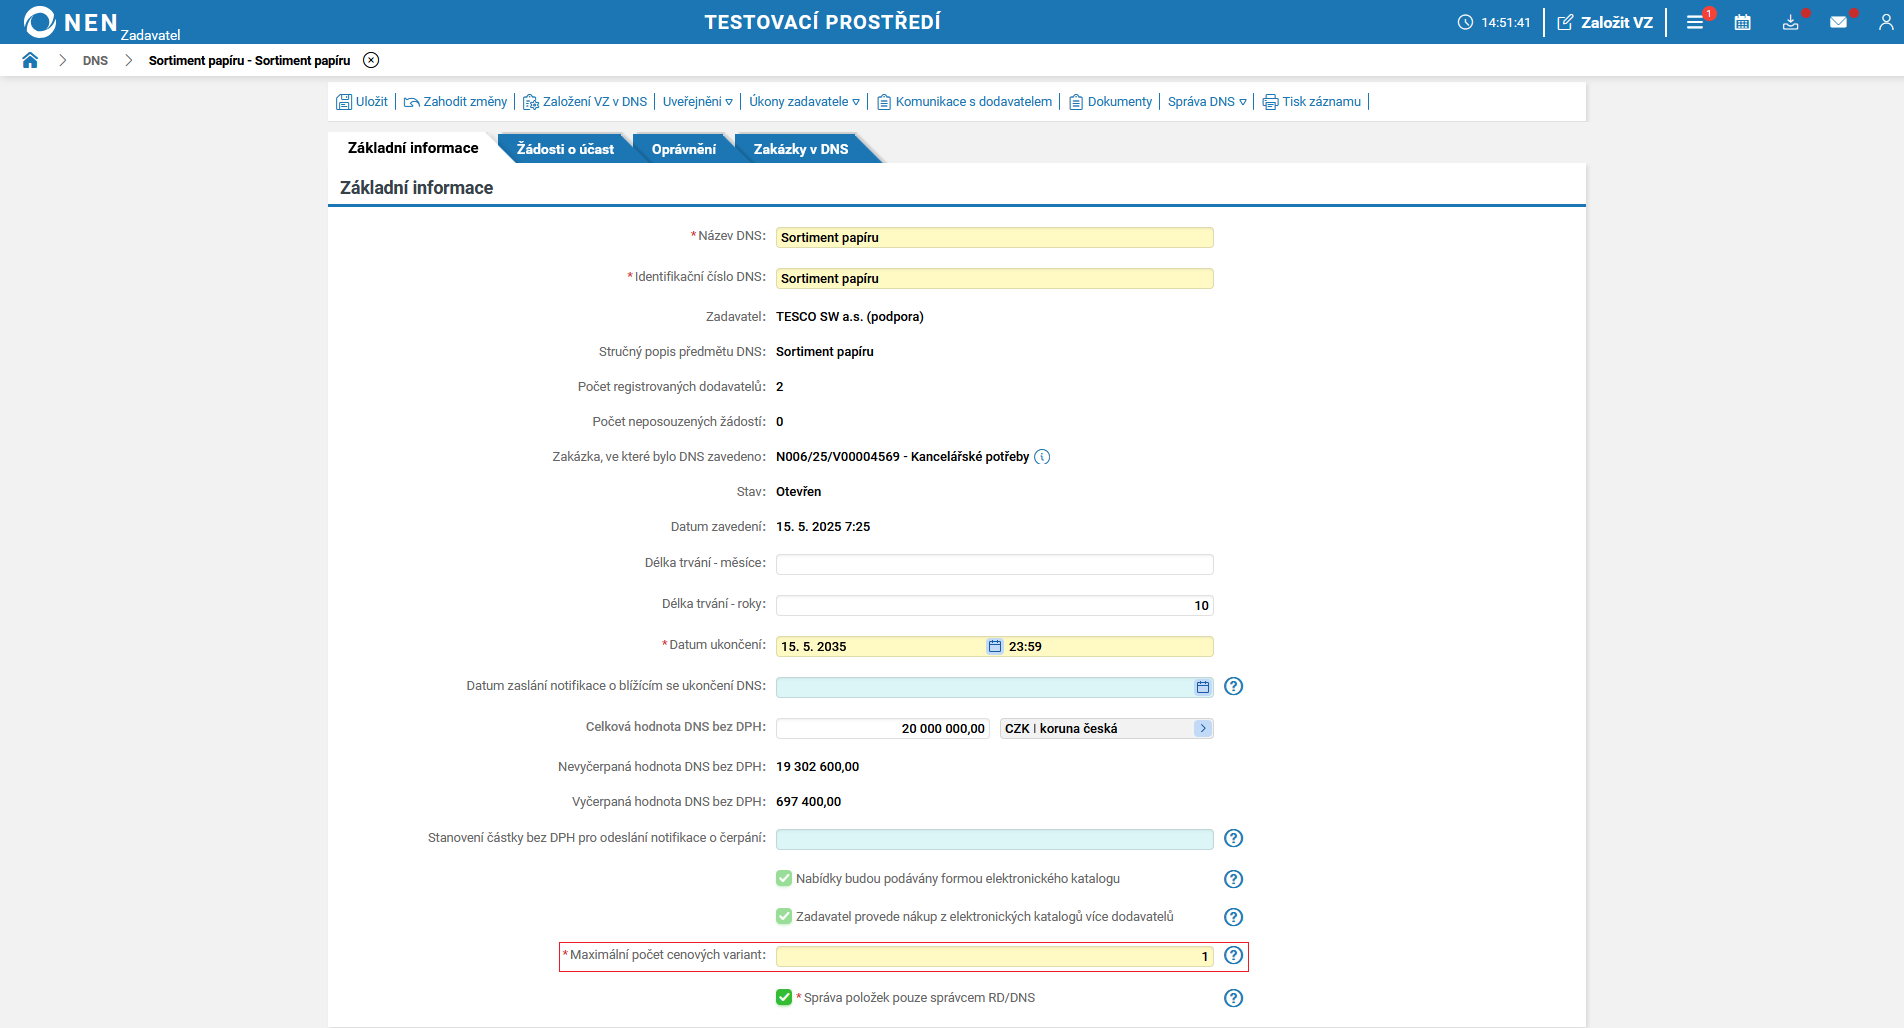The height and width of the screenshot is (1028, 1904).
Task: Click notification amount threshold input field
Action: [994, 839]
